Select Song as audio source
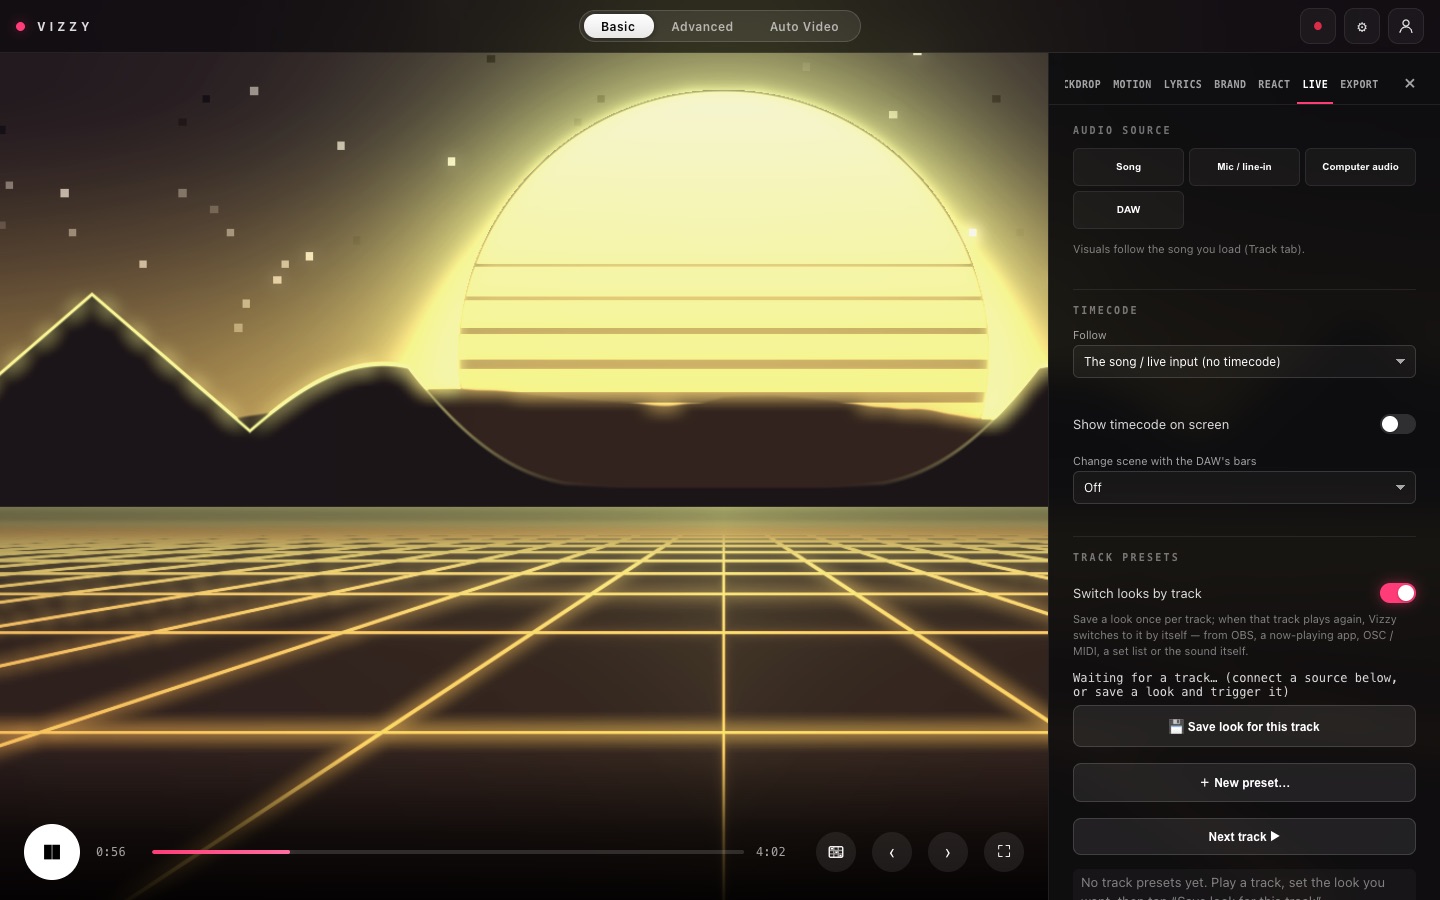This screenshot has height=900, width=1440. pyautogui.click(x=1128, y=167)
